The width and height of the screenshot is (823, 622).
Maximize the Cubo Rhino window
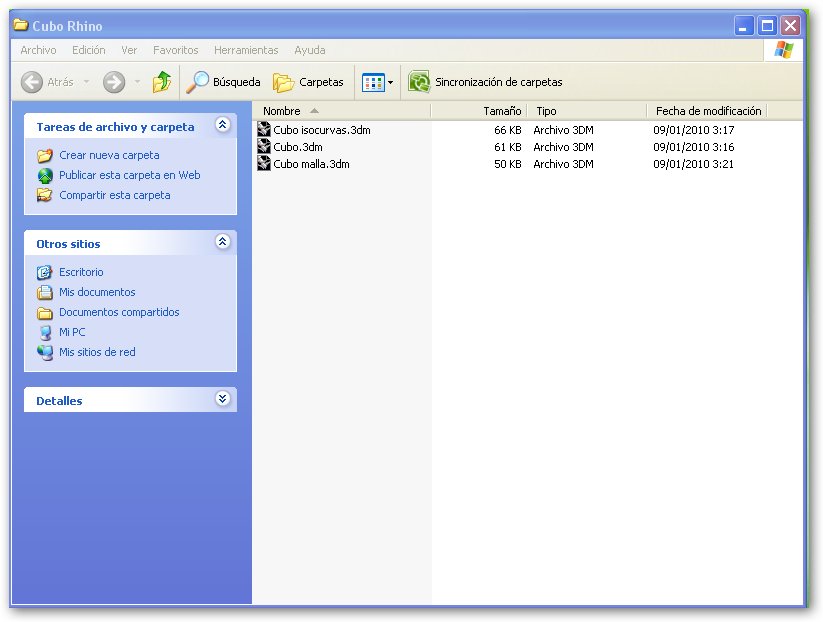(767, 26)
